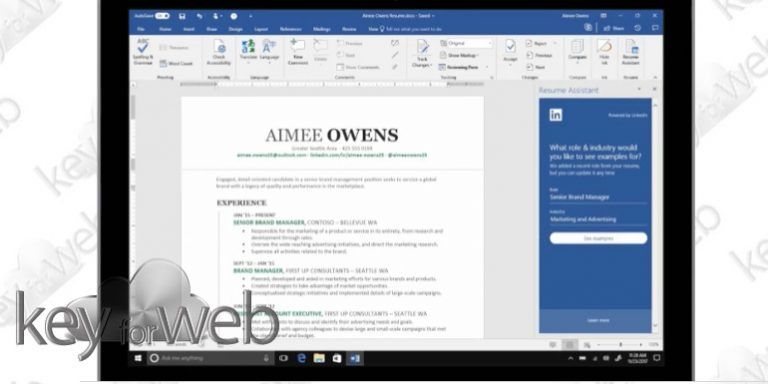Switch to the Design tab
This screenshot has width=768, height=384.
(235, 29)
